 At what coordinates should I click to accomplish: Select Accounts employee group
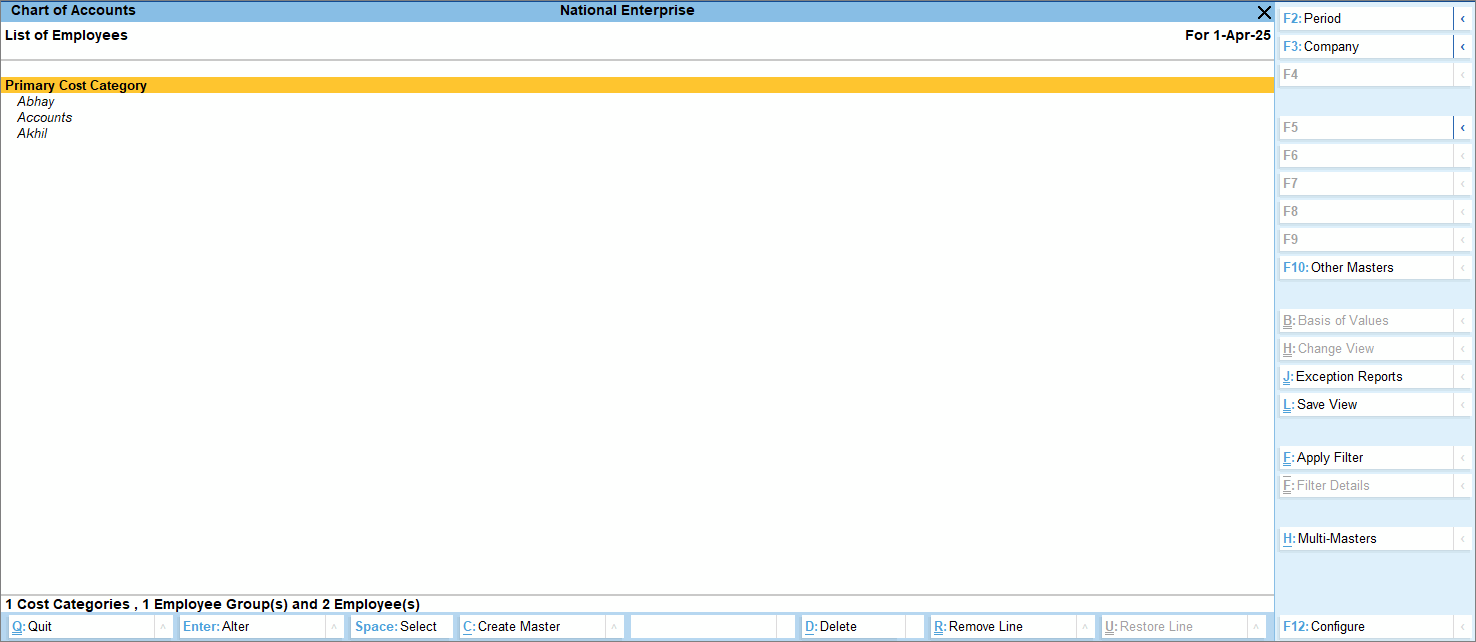[x=45, y=118]
